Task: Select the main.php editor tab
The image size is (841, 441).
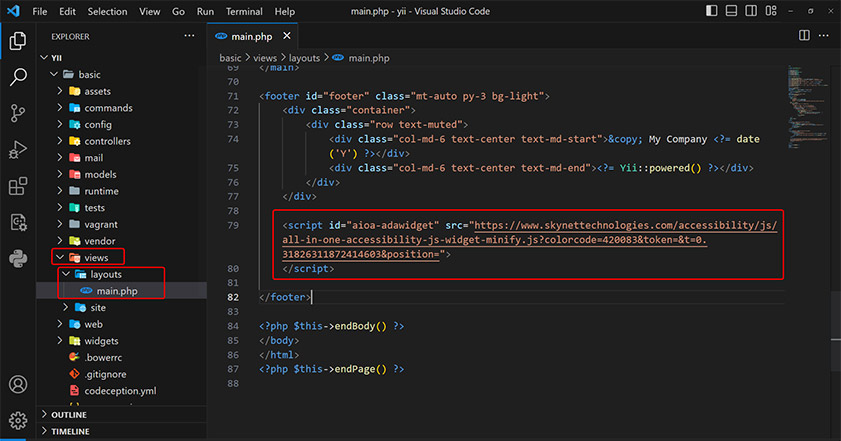Action: pyautogui.click(x=252, y=36)
